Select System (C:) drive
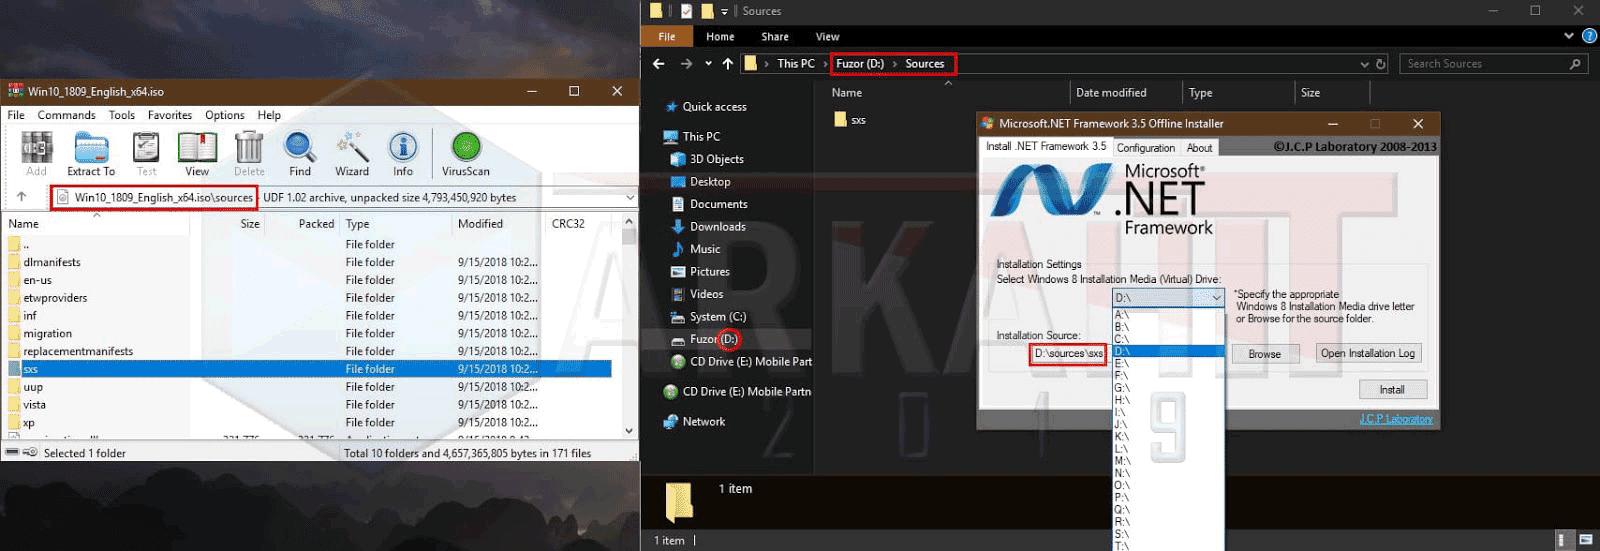This screenshot has height=551, width=1600. [717, 317]
